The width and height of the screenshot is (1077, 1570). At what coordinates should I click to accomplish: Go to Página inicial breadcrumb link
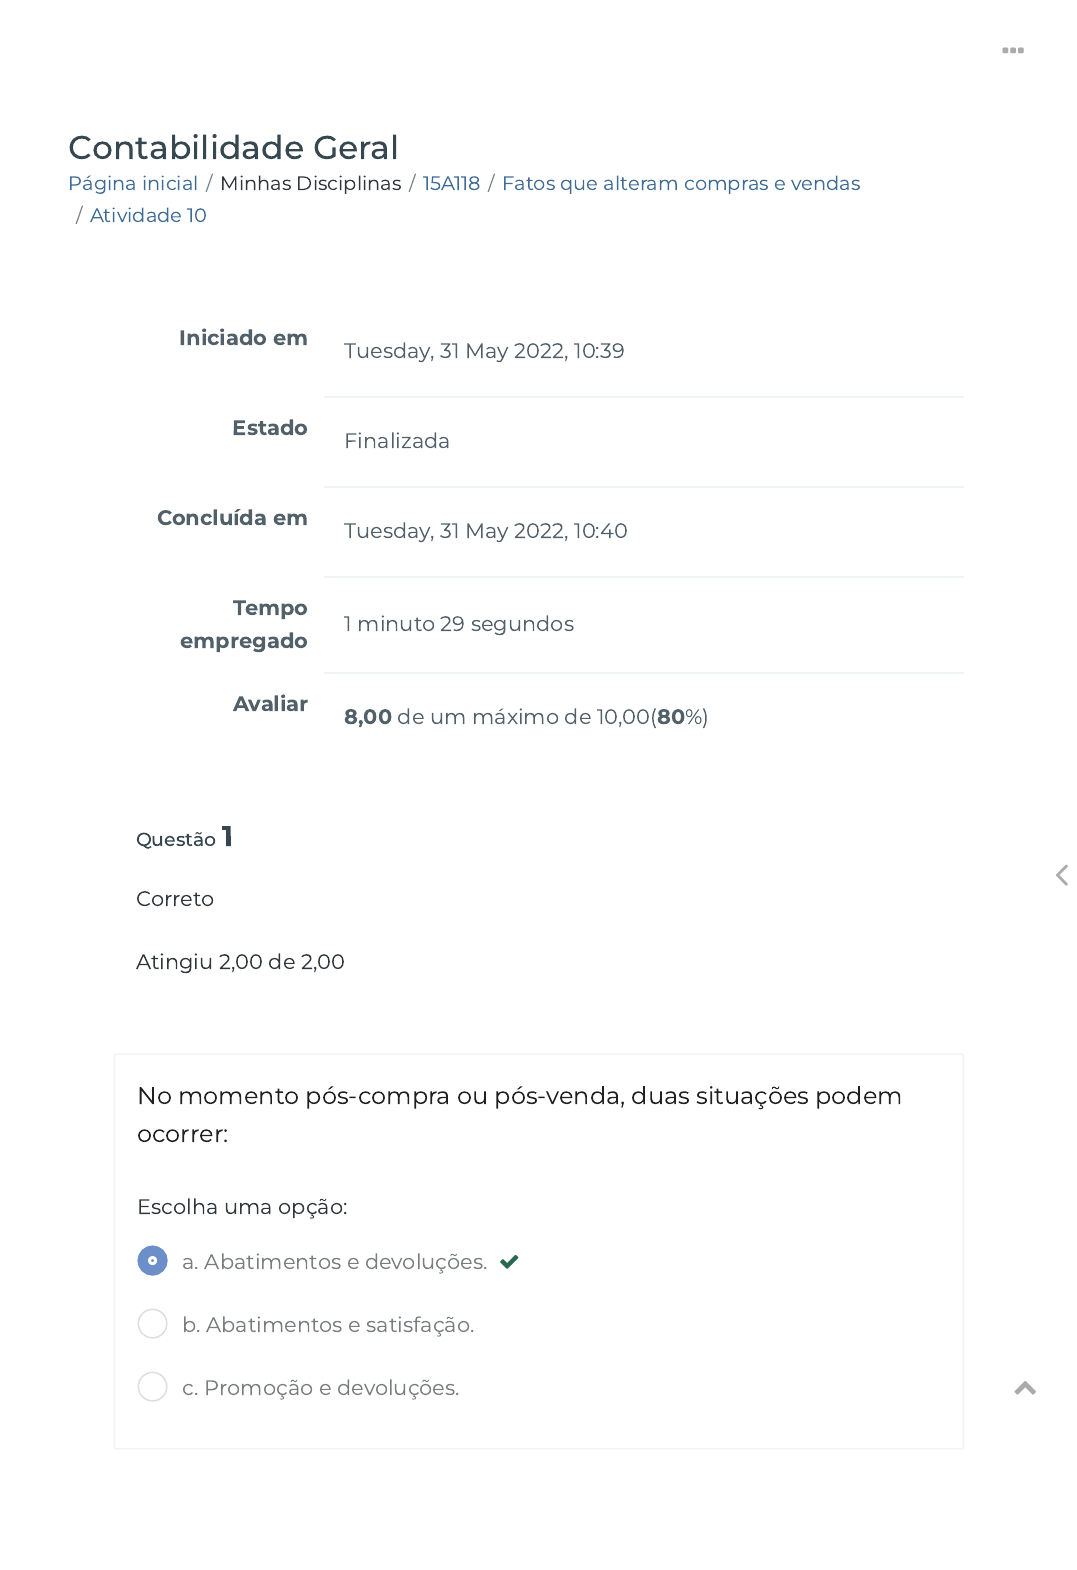pyautogui.click(x=133, y=183)
